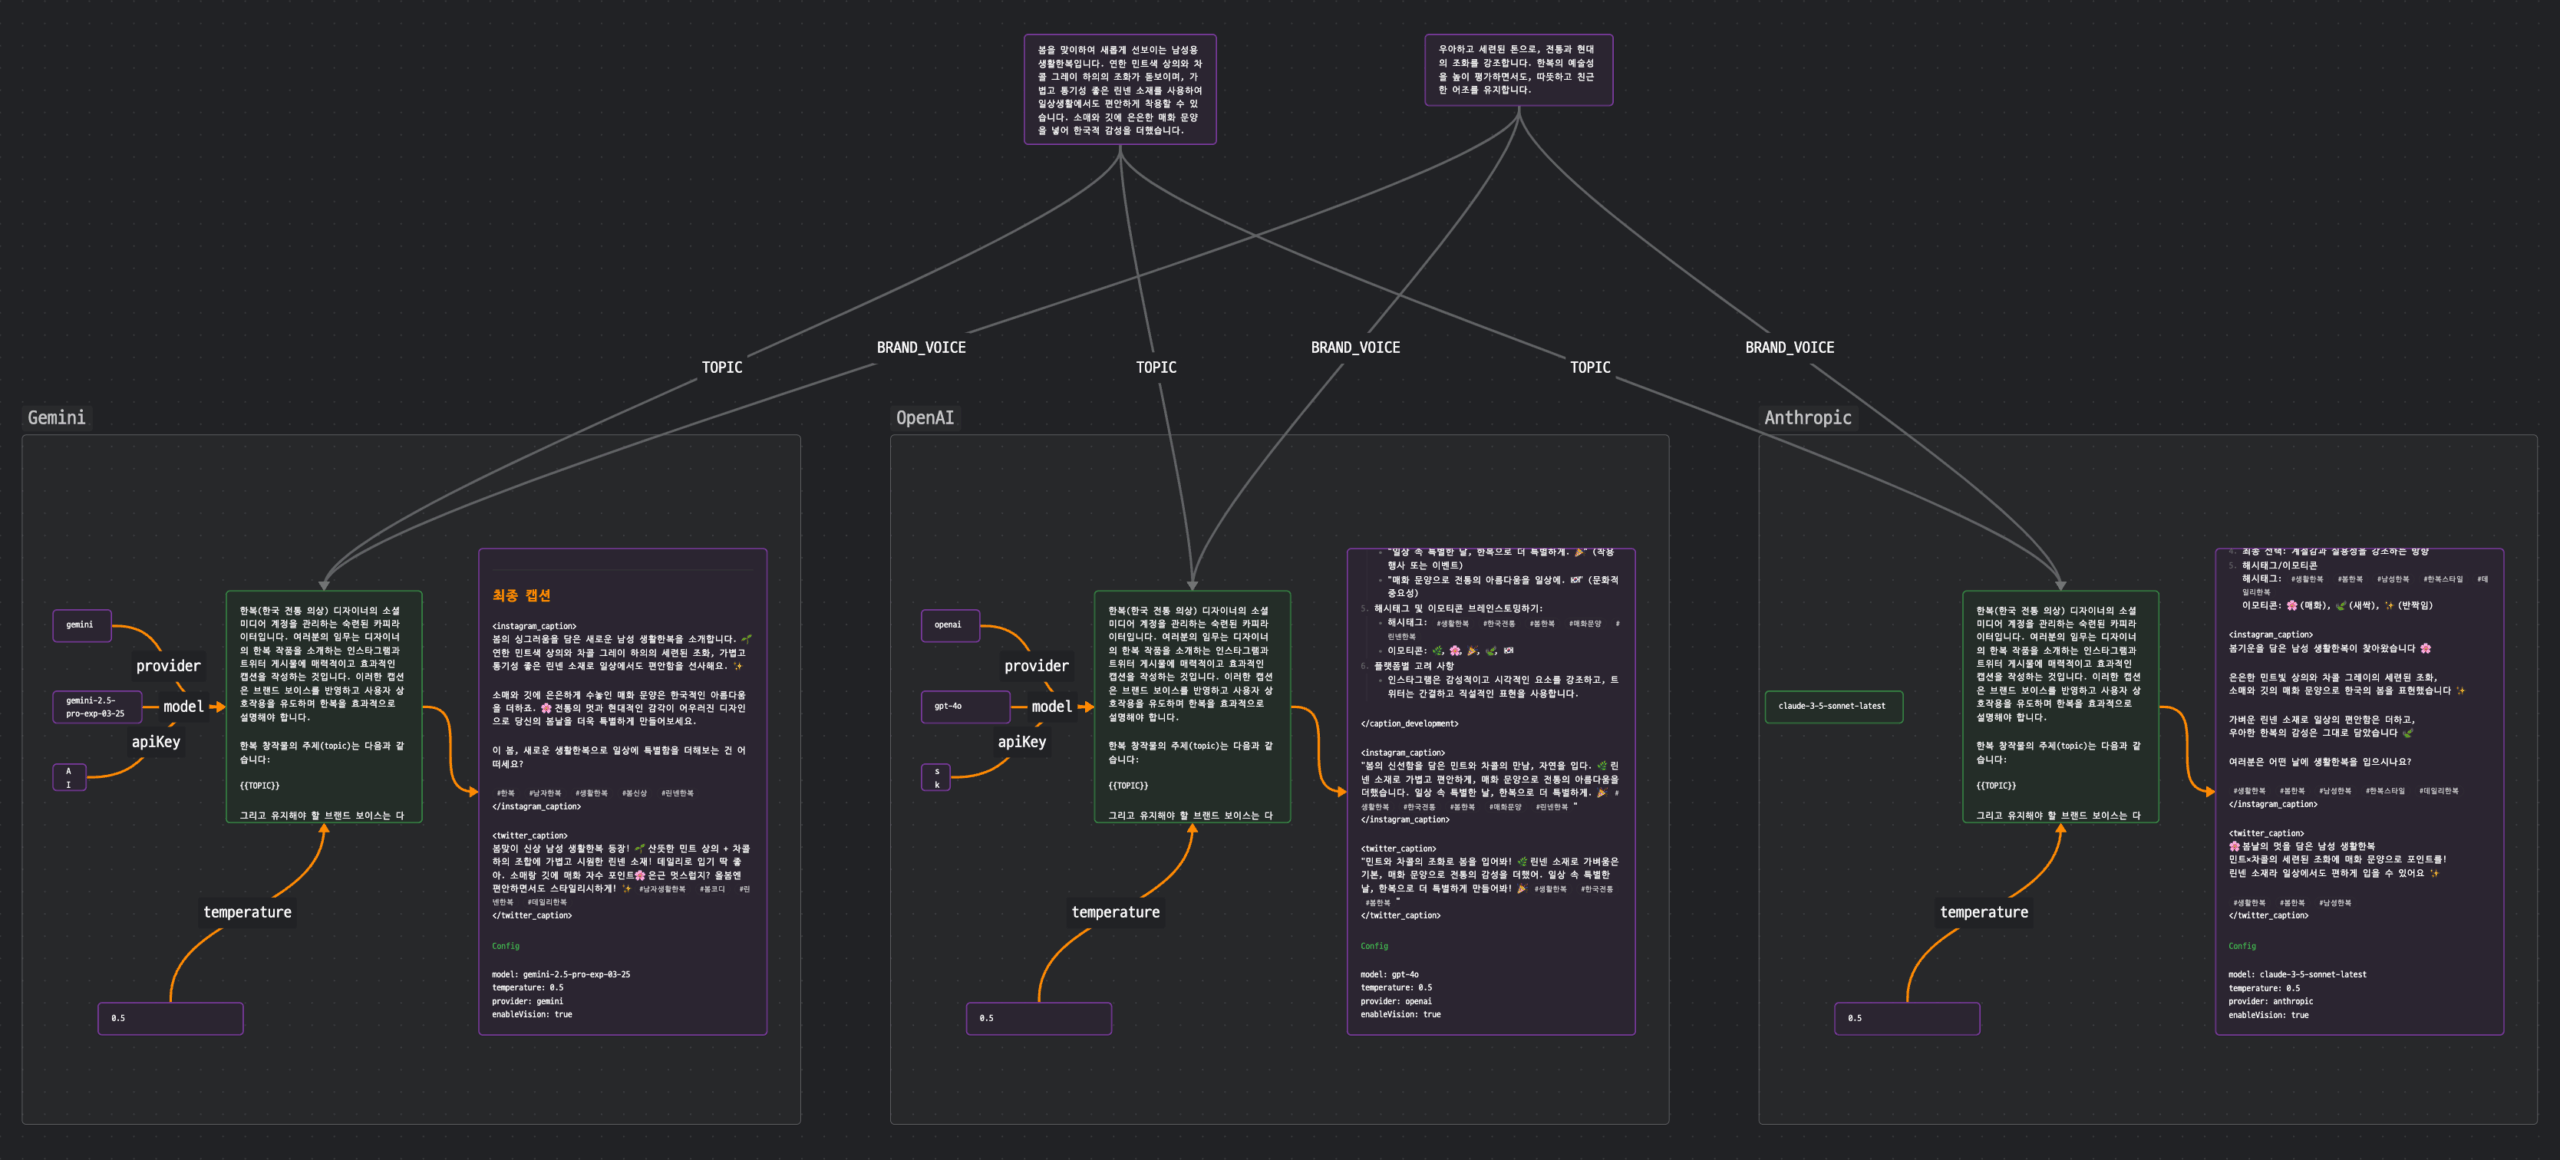Click 'model: claude-3-5-sonnet-latest' config line
Viewport: 2560px width, 1160px height.
coord(2297,974)
